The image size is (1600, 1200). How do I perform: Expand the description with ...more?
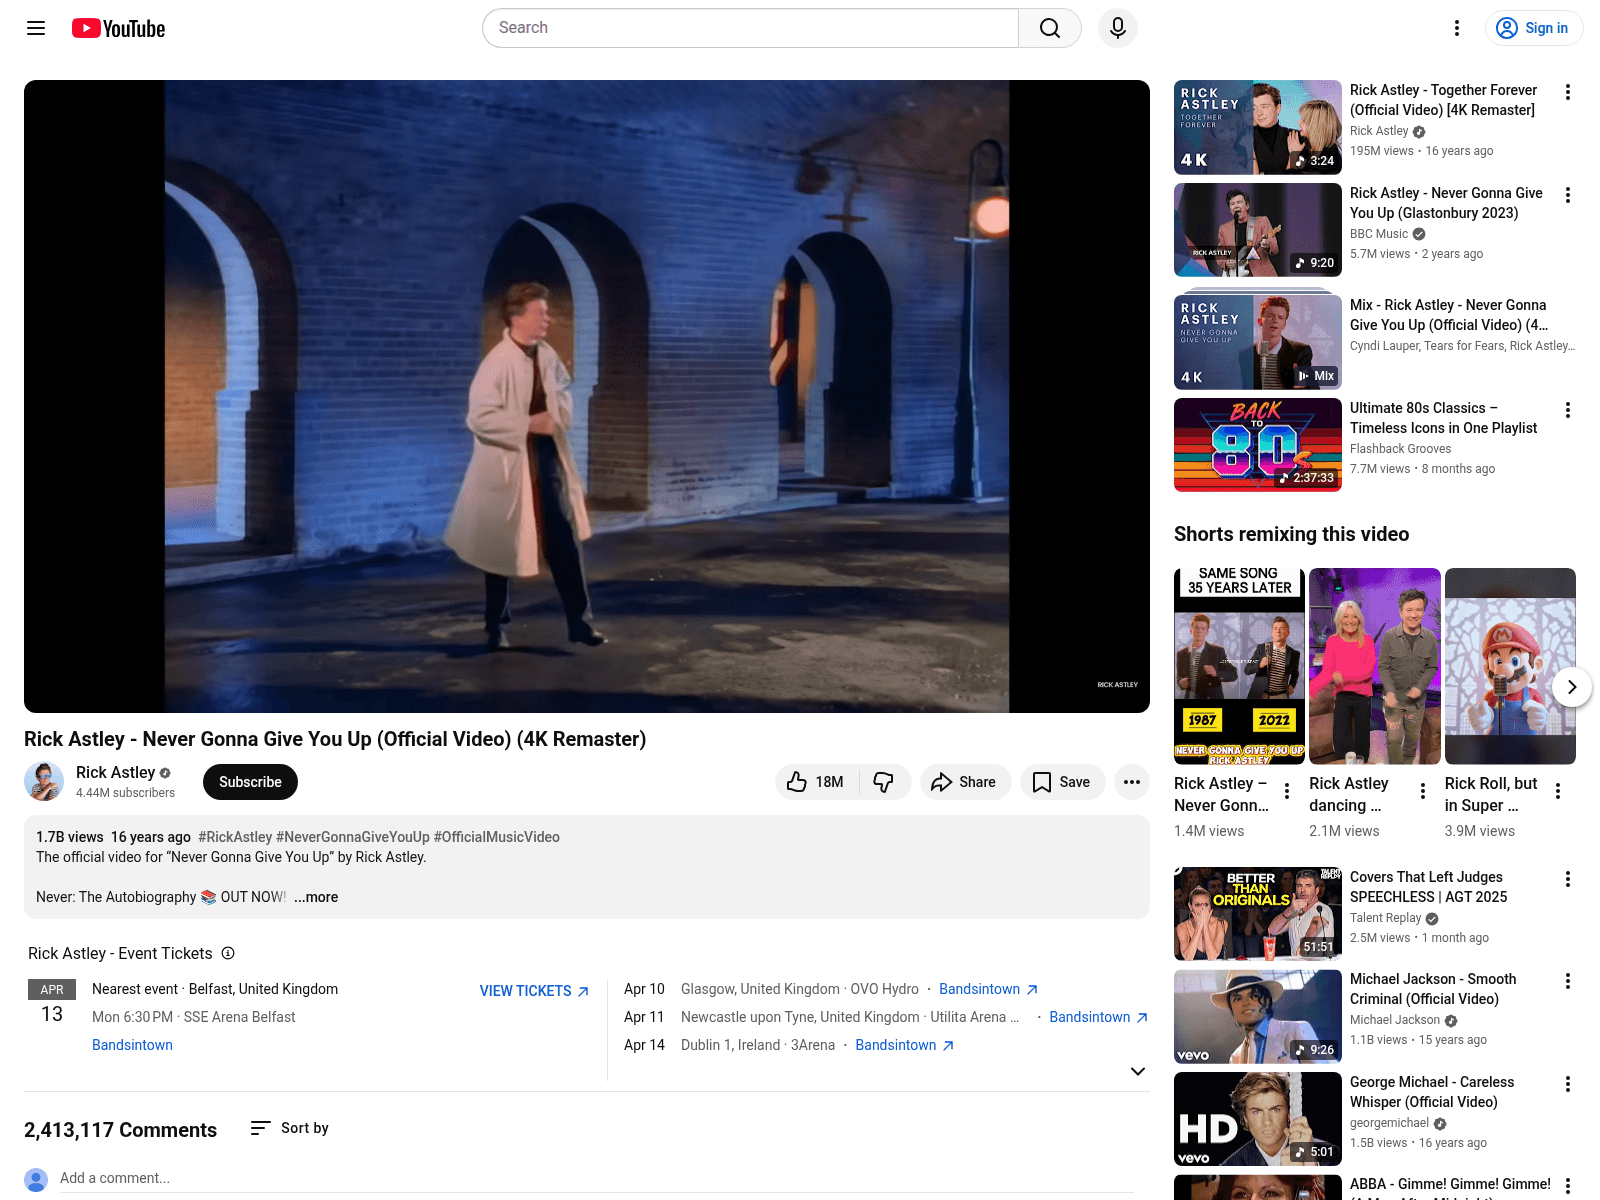316,897
